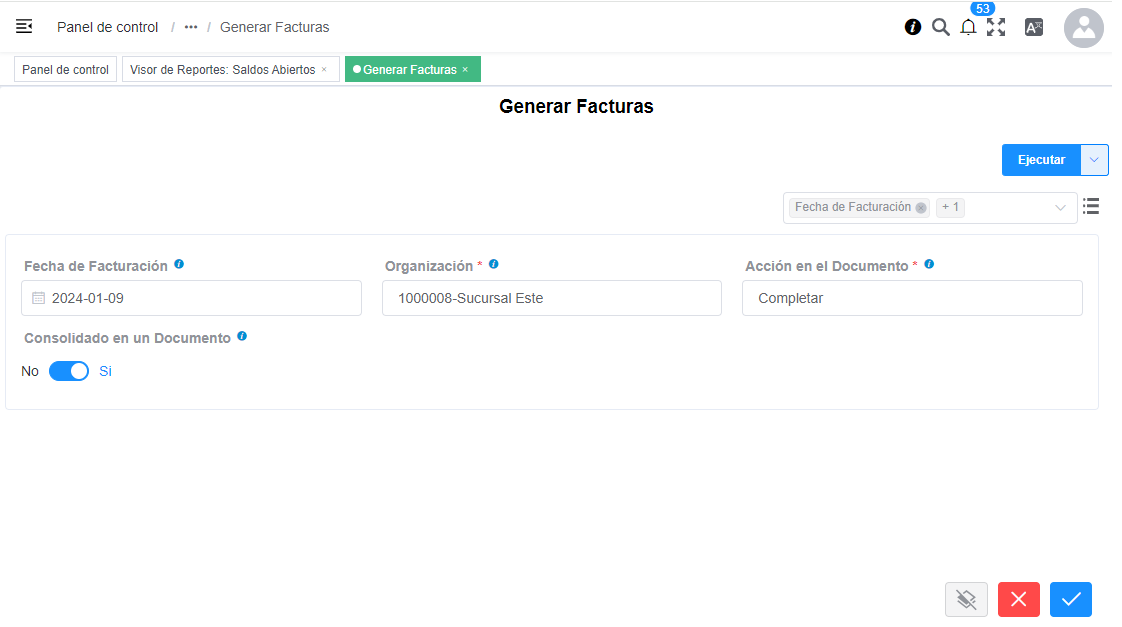
Task: Toggle the Consolidado en un Documento switch
Action: point(69,371)
